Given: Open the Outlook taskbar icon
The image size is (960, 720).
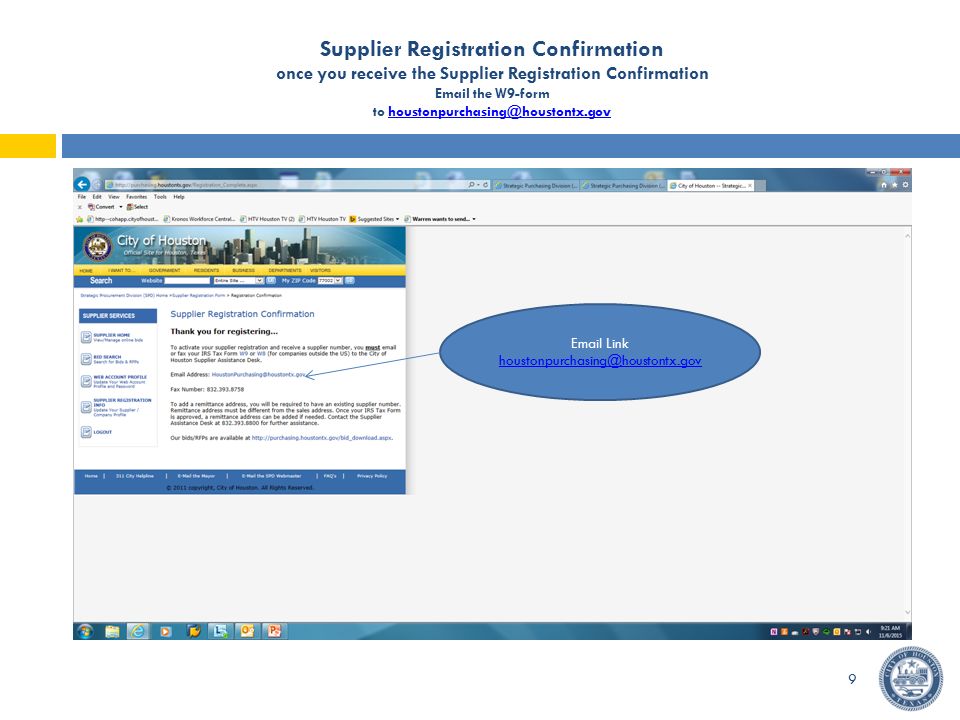Looking at the screenshot, I should tap(247, 631).
